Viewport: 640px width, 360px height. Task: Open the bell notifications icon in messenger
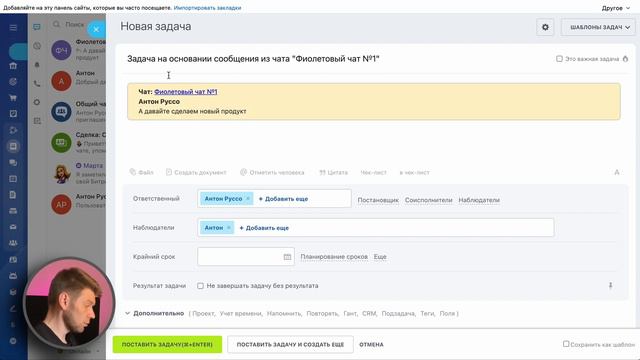37,64
